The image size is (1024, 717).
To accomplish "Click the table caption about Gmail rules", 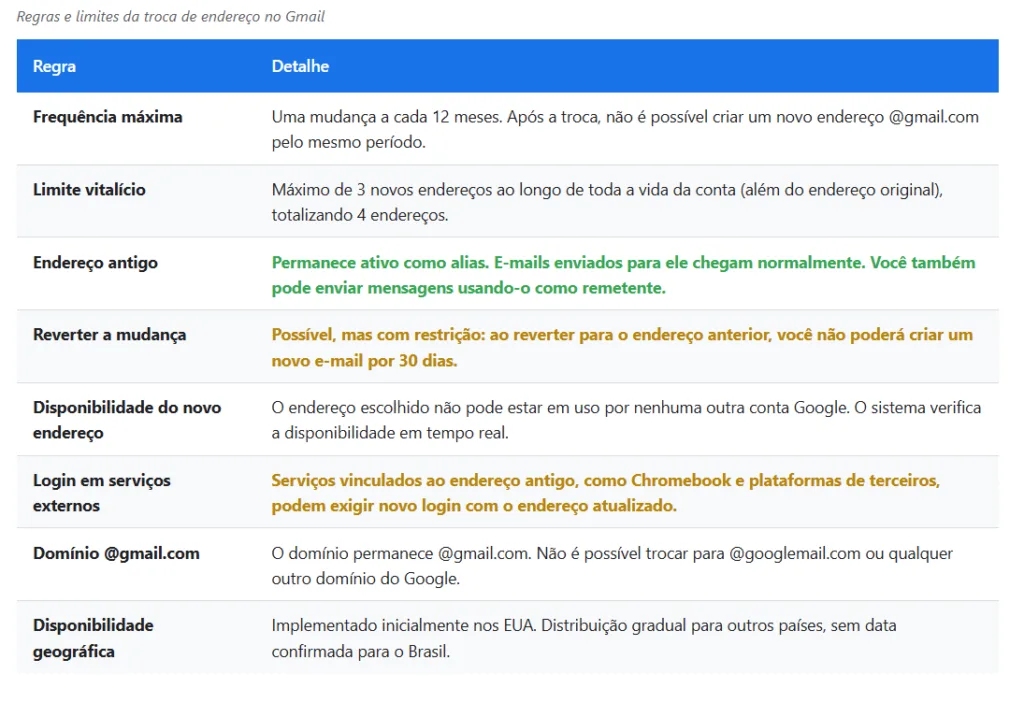I will tap(171, 17).
